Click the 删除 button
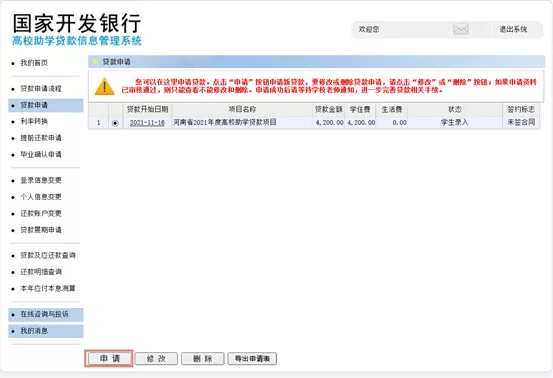553x378 pixels. (202, 359)
